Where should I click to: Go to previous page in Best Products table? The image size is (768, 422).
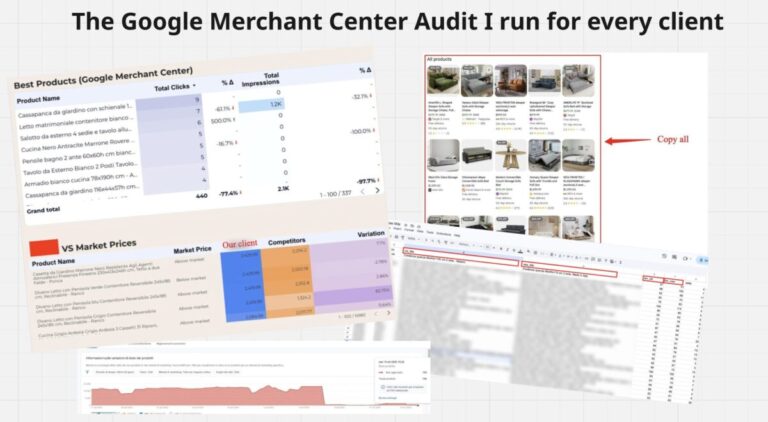[362, 191]
